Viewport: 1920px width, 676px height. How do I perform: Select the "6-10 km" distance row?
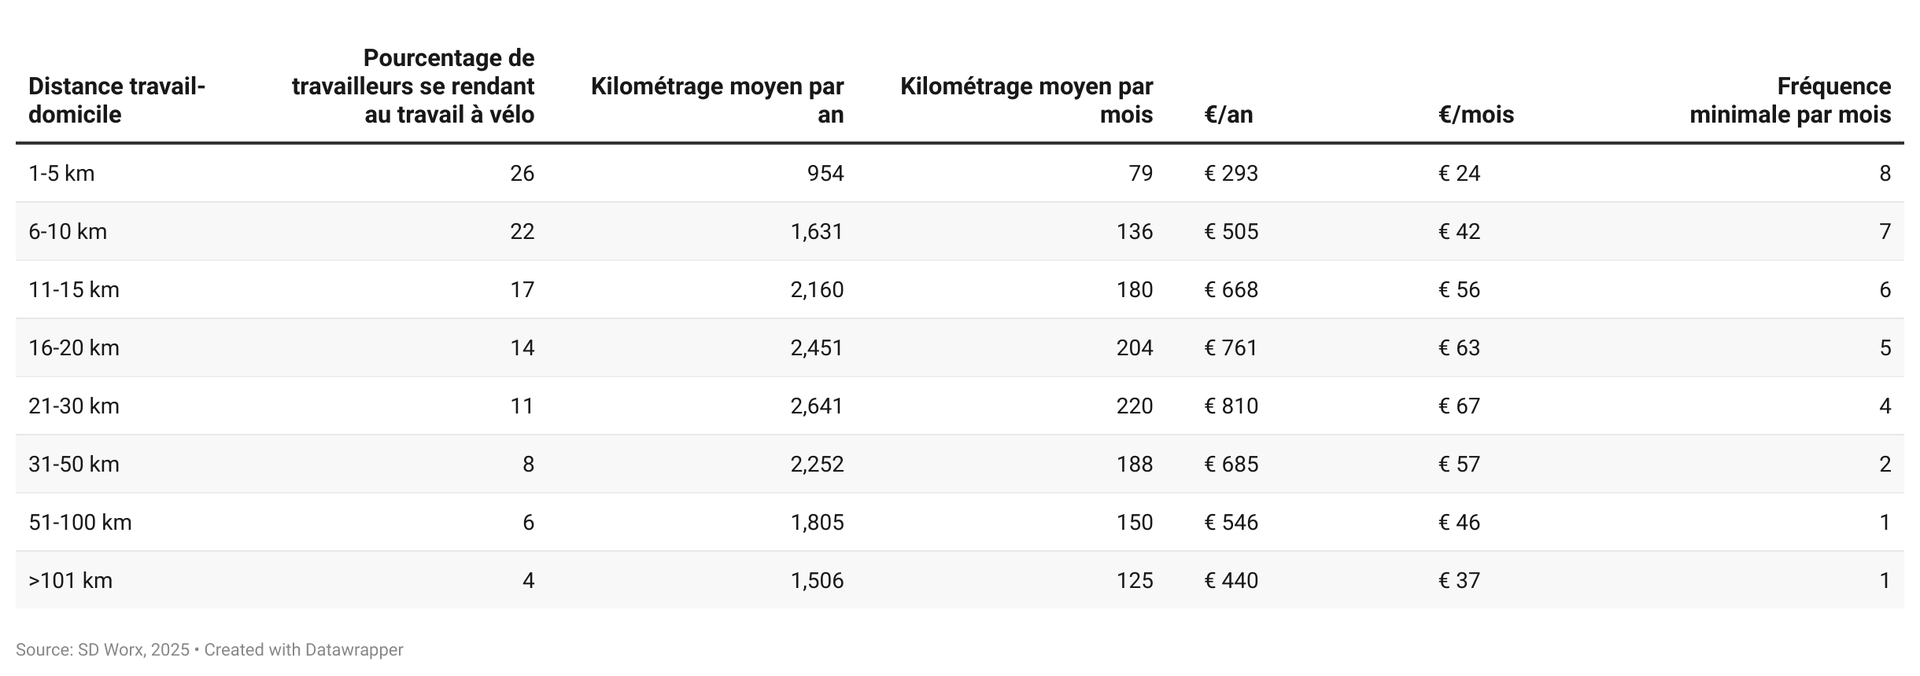pyautogui.click(x=68, y=231)
